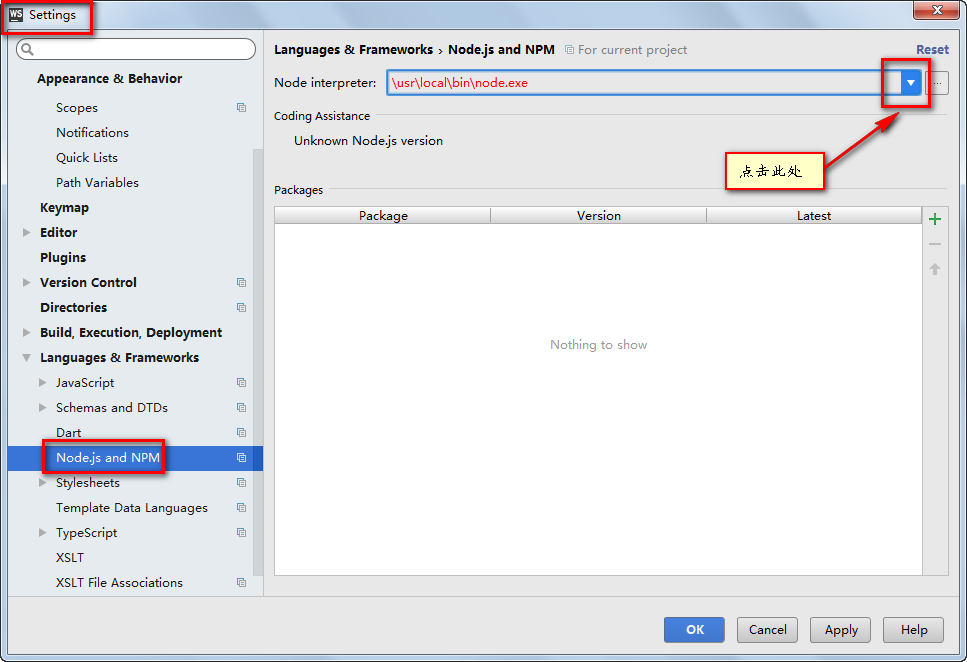Open Notifications settings
Screen dimensions: 967x662
click(92, 133)
